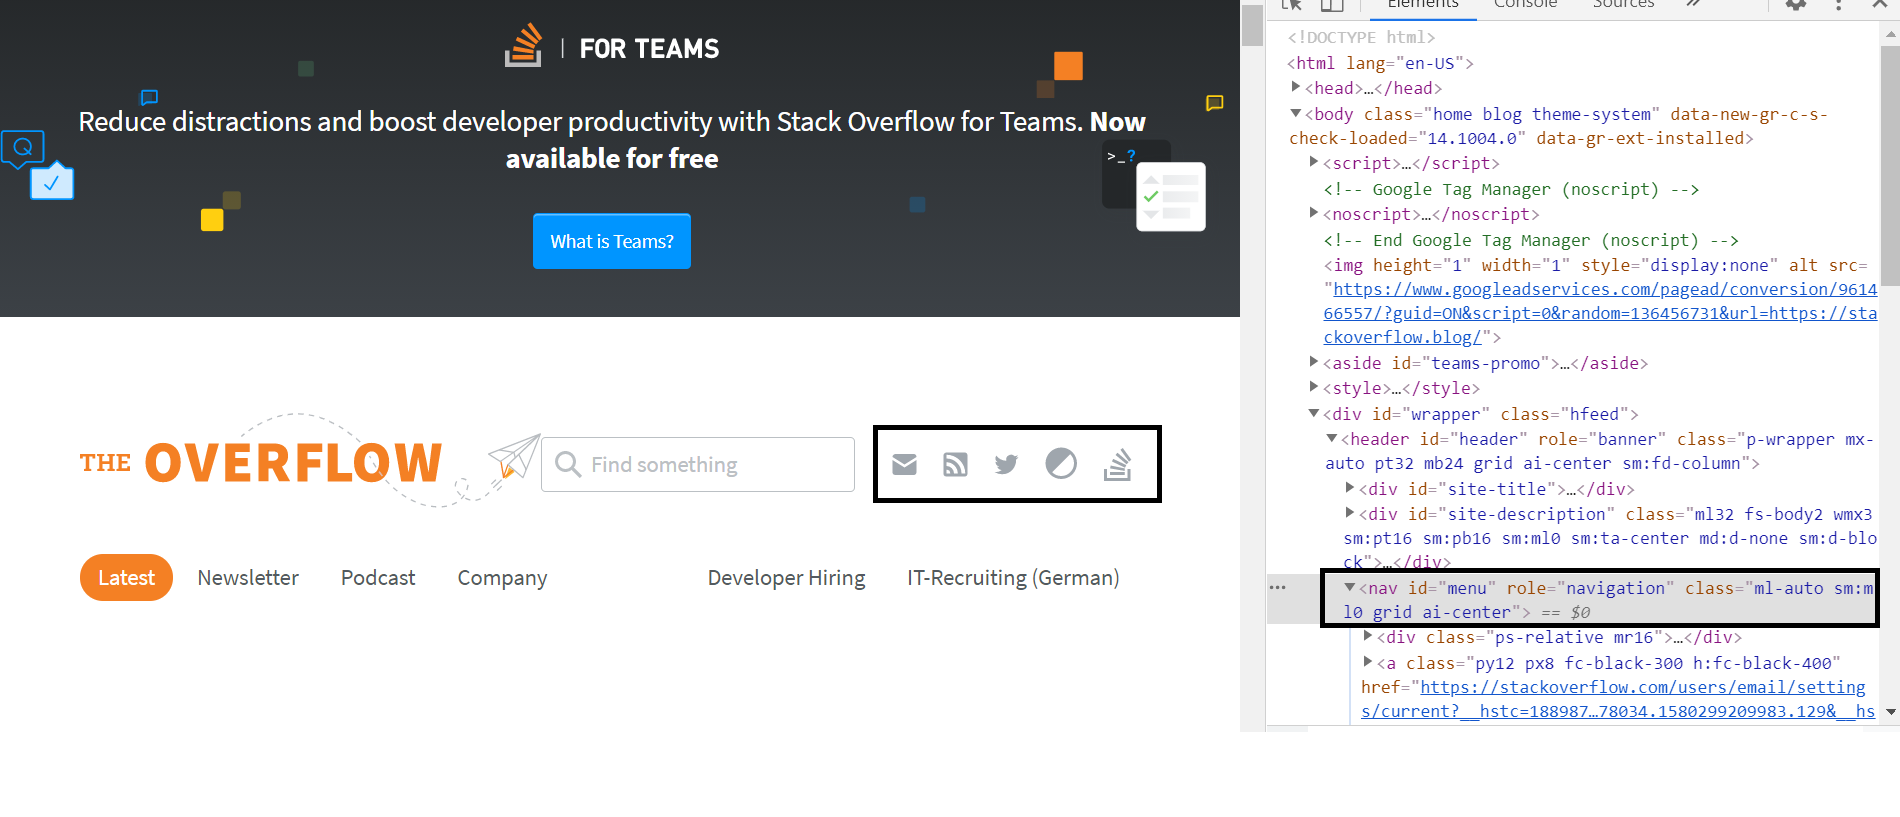Open the Company section

tap(502, 578)
